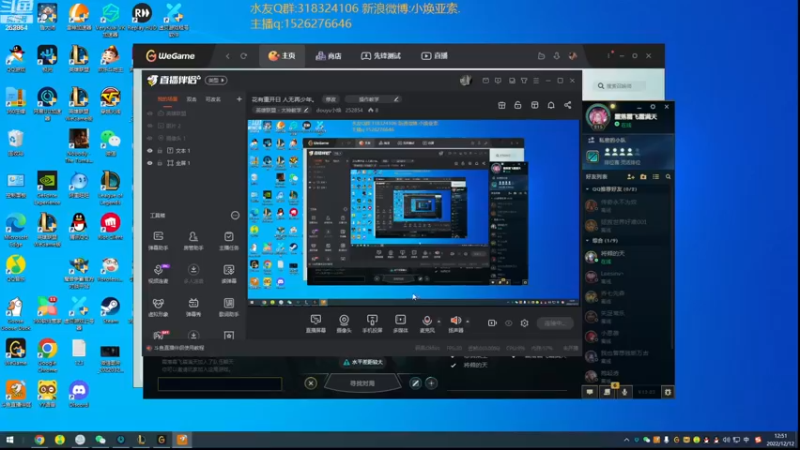This screenshot has width=800, height=450.
Task: Click the operation tutorial button
Action: click(x=372, y=99)
